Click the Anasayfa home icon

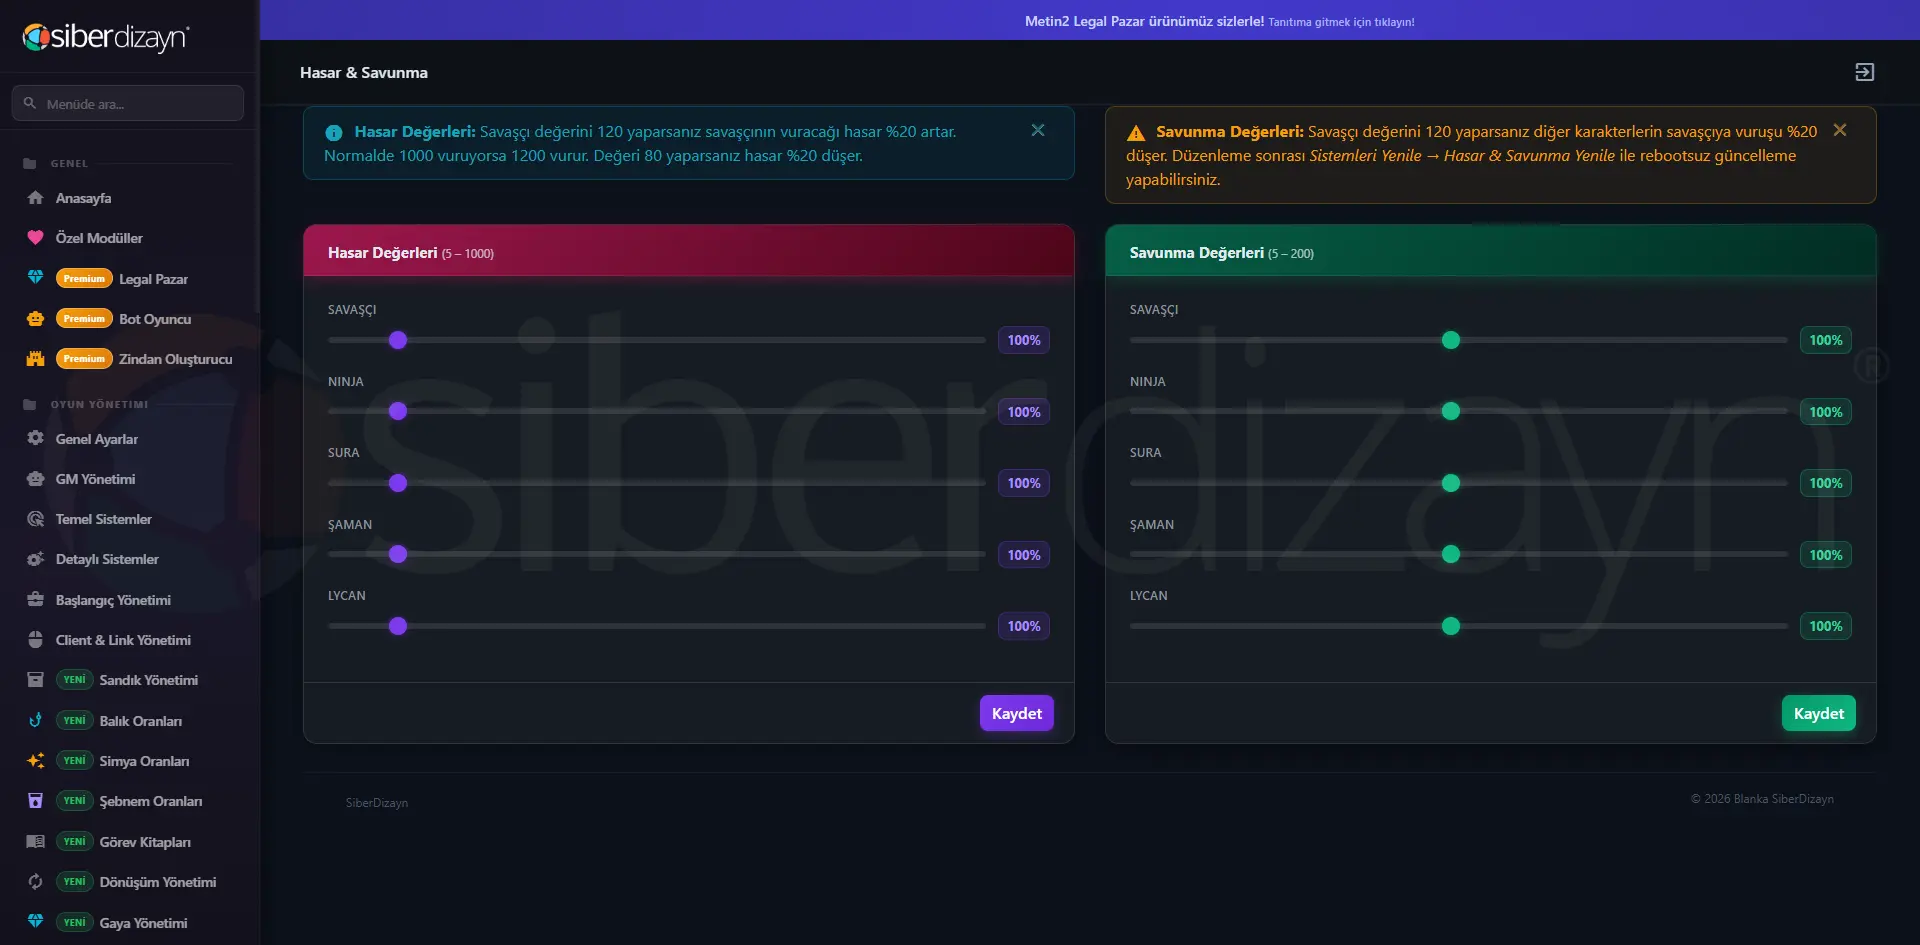pos(36,198)
